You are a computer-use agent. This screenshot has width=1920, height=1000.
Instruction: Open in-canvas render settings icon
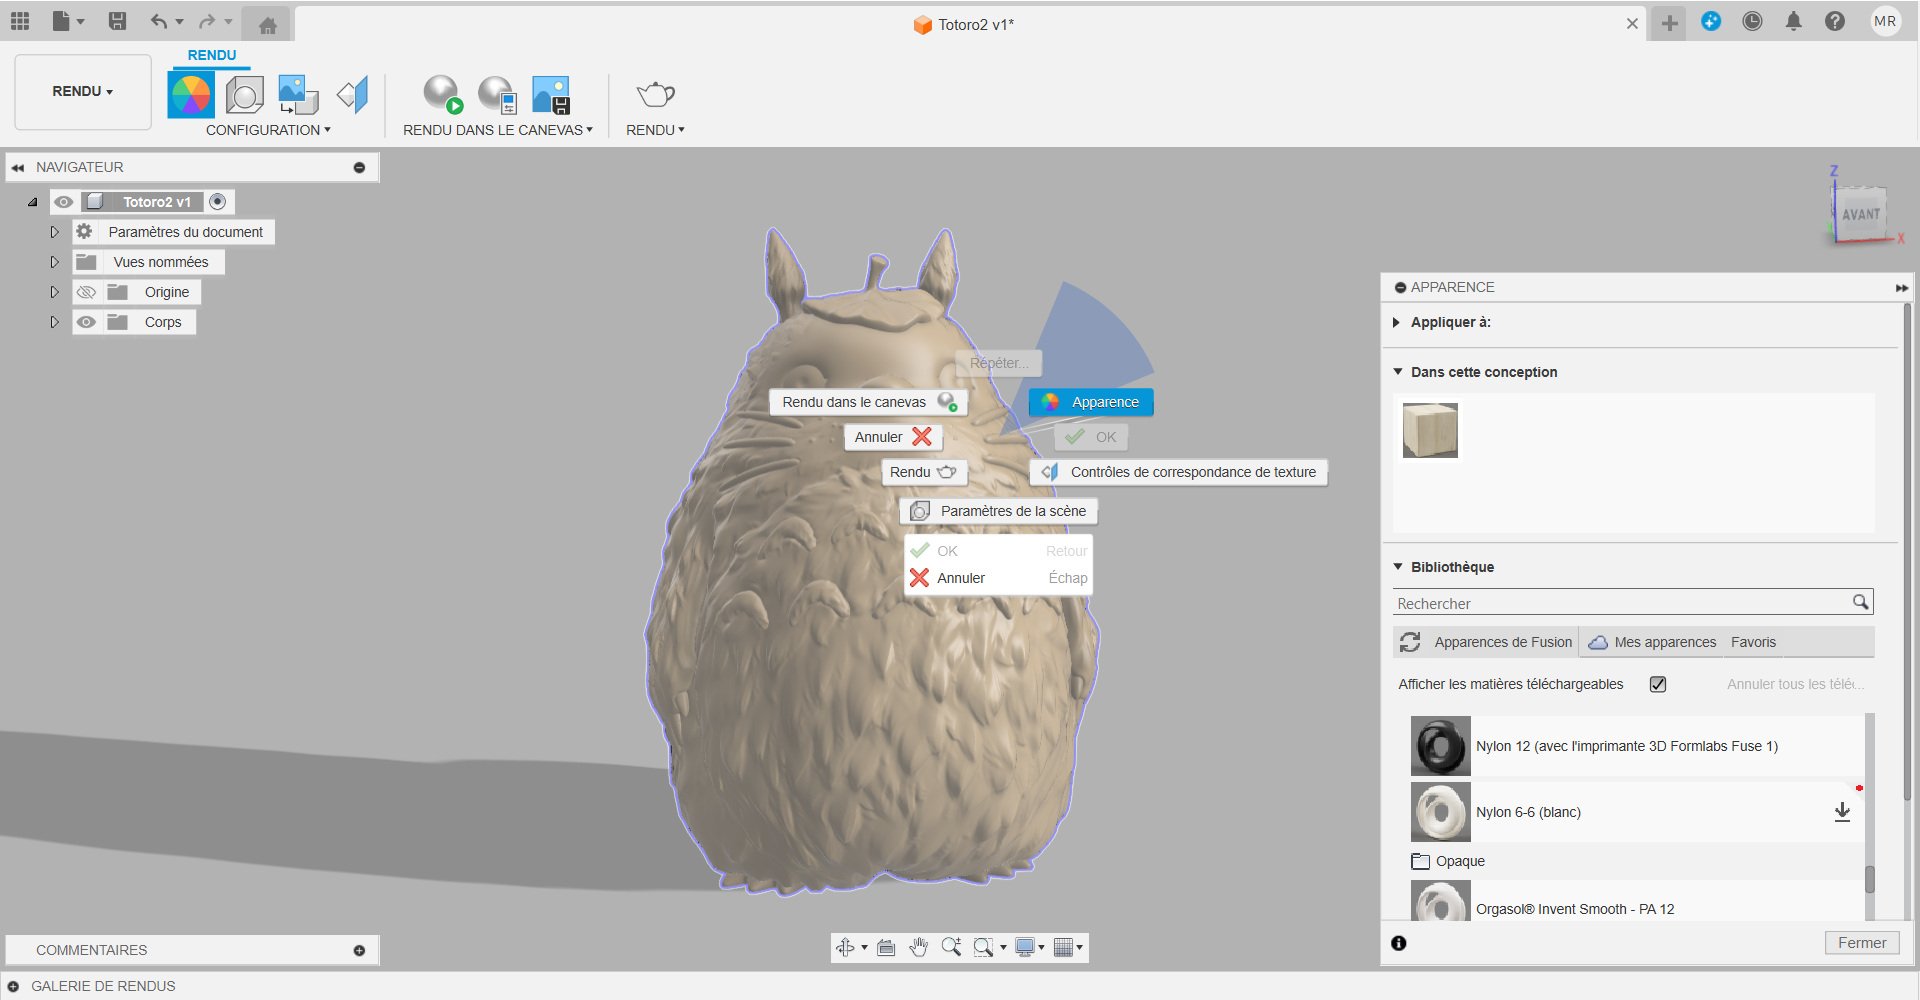[497, 95]
